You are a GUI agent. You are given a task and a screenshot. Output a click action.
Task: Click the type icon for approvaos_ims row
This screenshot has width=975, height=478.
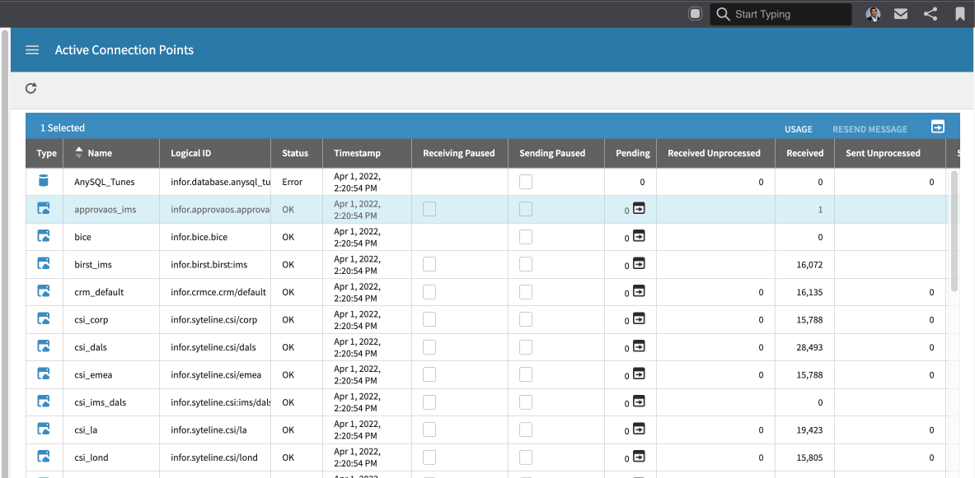(x=44, y=208)
